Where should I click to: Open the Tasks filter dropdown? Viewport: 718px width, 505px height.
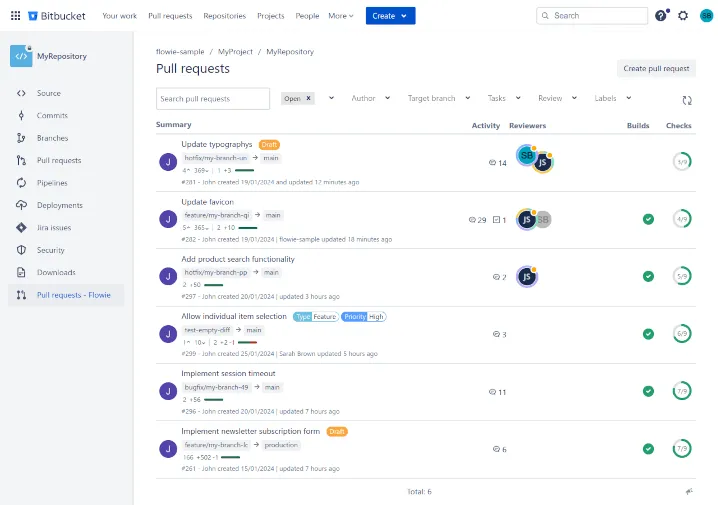504,98
